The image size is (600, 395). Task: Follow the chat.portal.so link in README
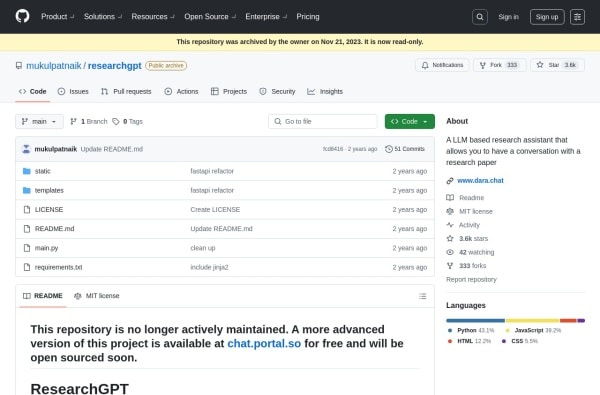point(264,343)
